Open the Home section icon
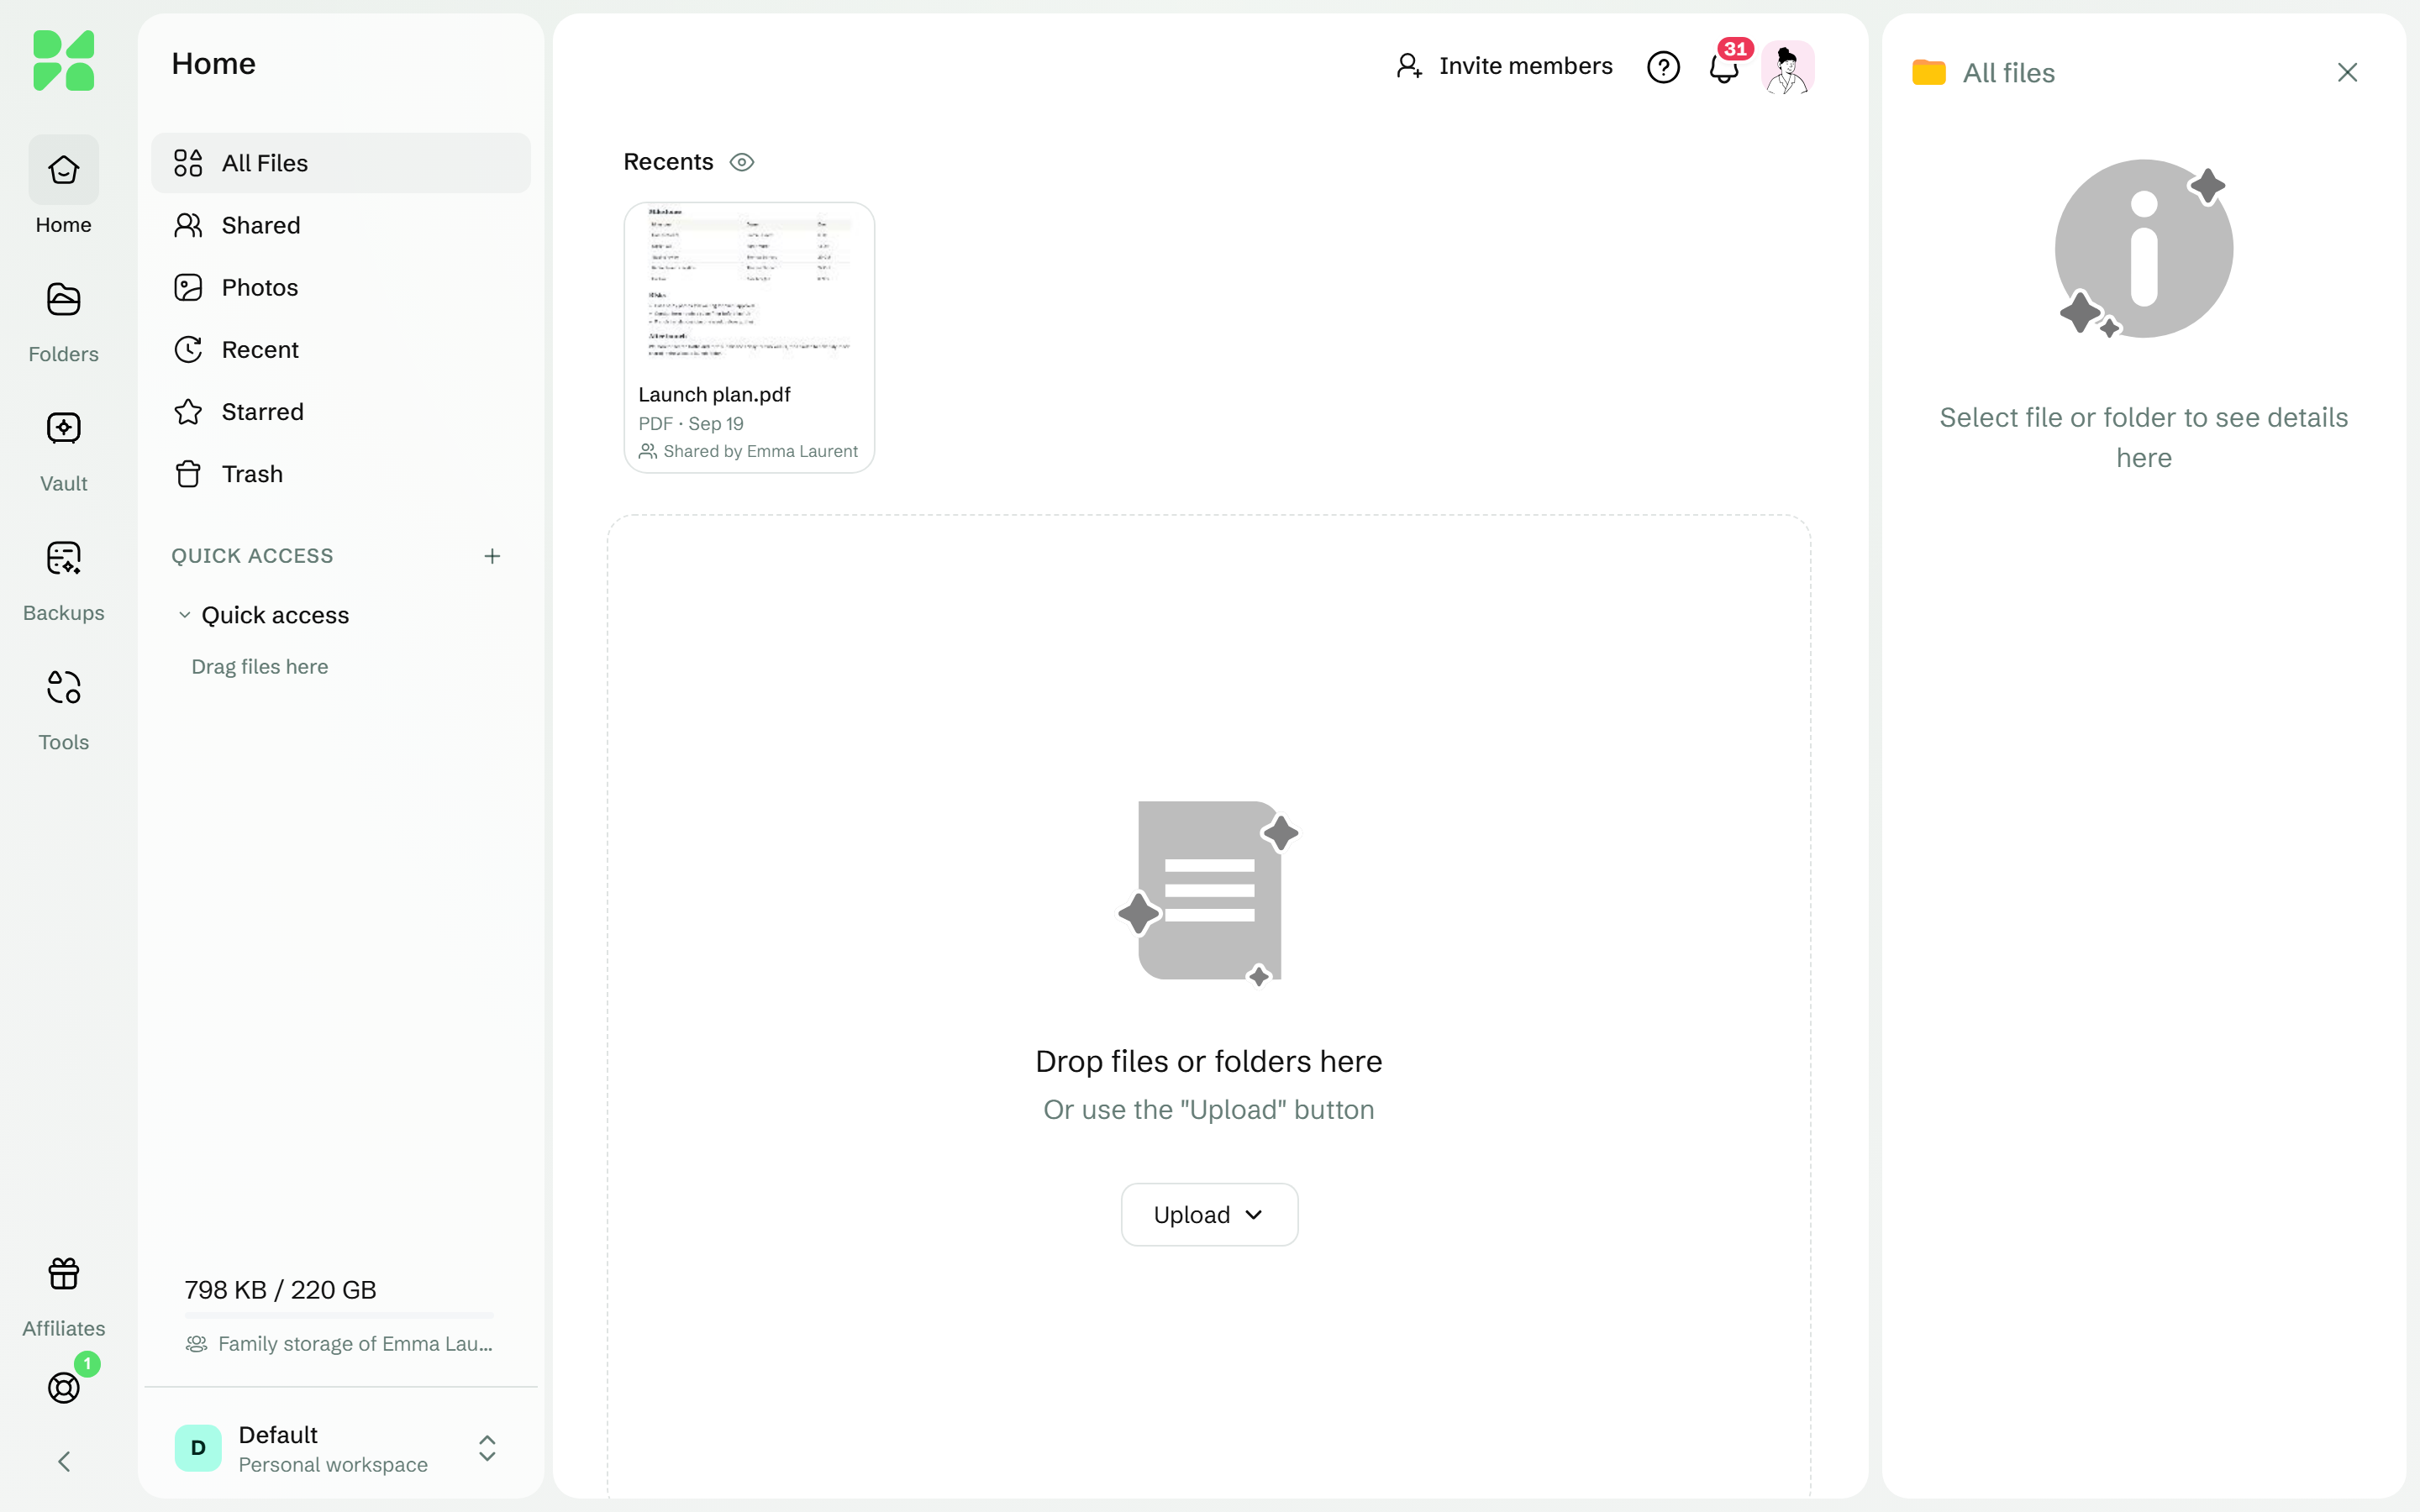 [x=63, y=170]
